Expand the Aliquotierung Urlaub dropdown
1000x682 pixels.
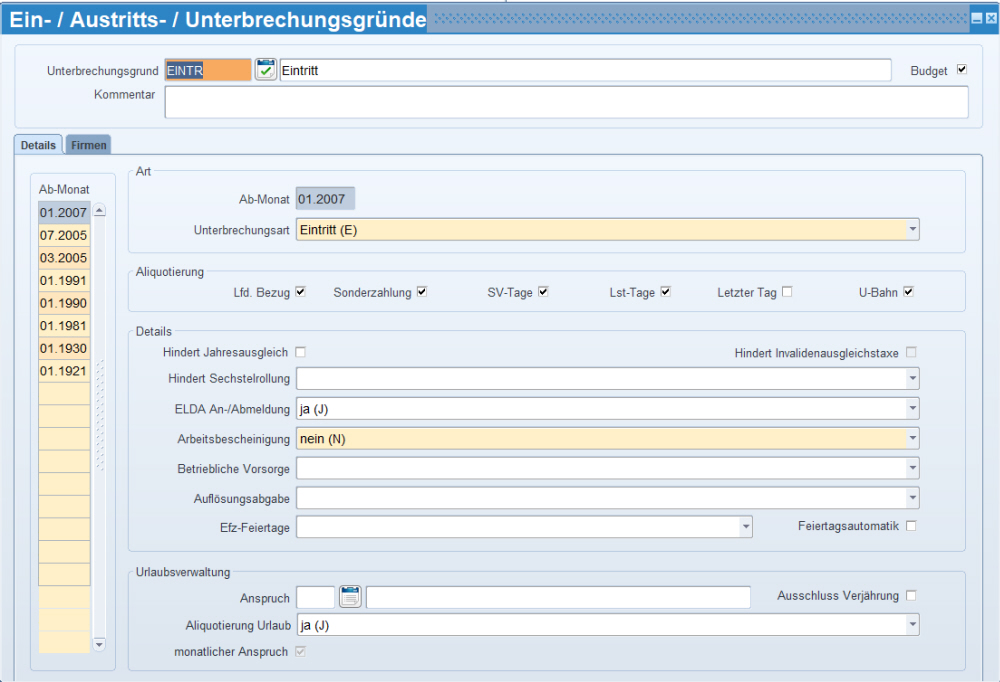point(912,625)
